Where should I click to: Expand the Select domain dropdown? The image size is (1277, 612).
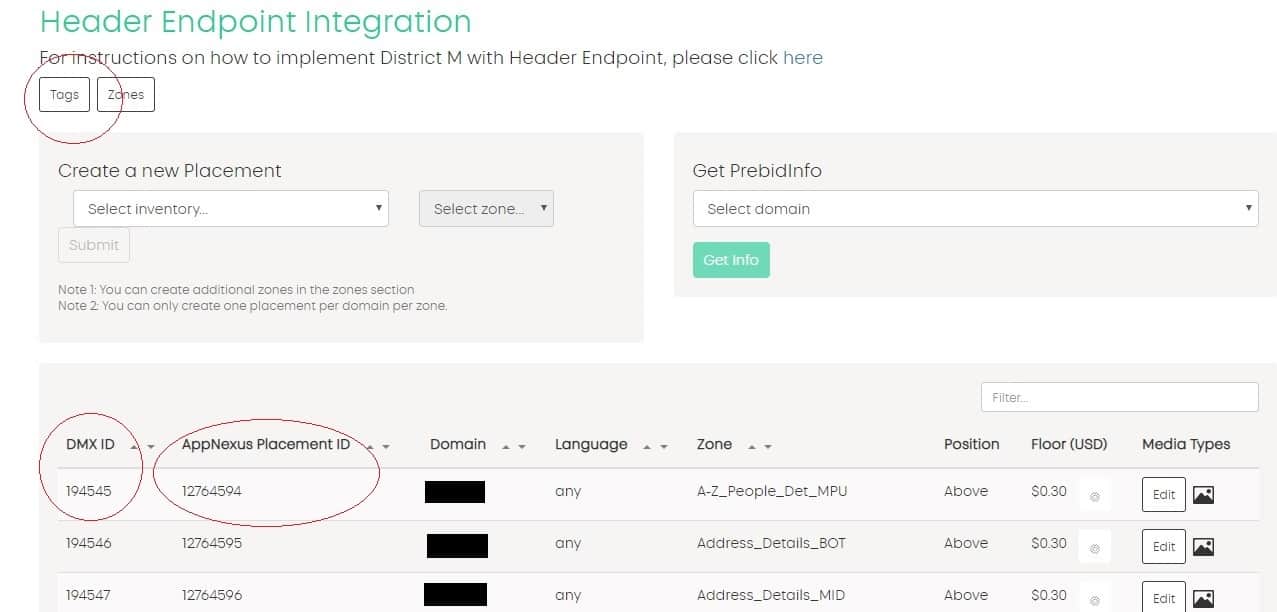tap(974, 209)
